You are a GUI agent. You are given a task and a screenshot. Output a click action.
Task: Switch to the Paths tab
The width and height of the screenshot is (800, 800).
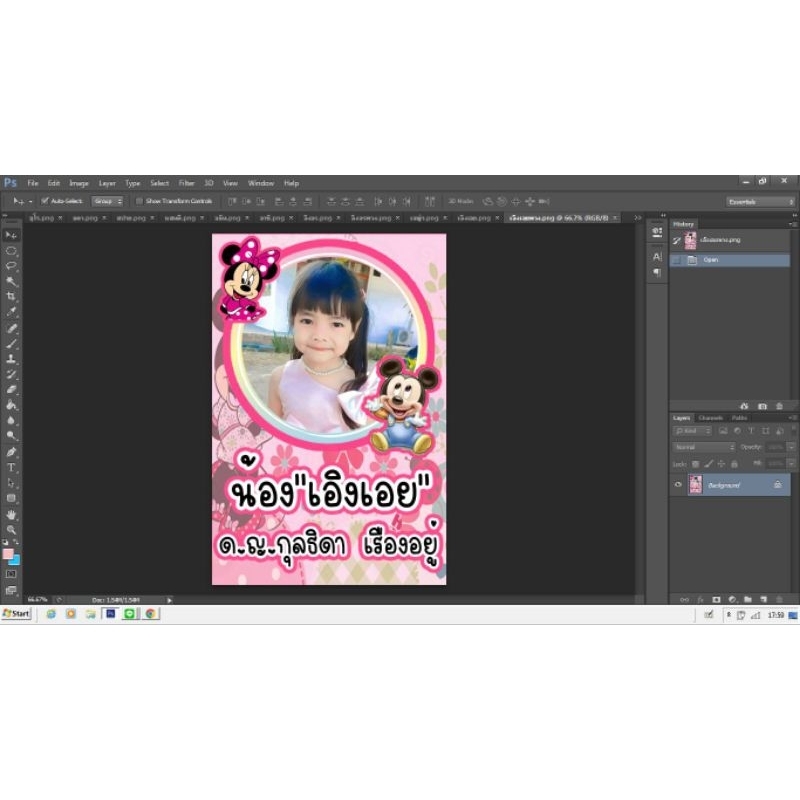click(739, 418)
